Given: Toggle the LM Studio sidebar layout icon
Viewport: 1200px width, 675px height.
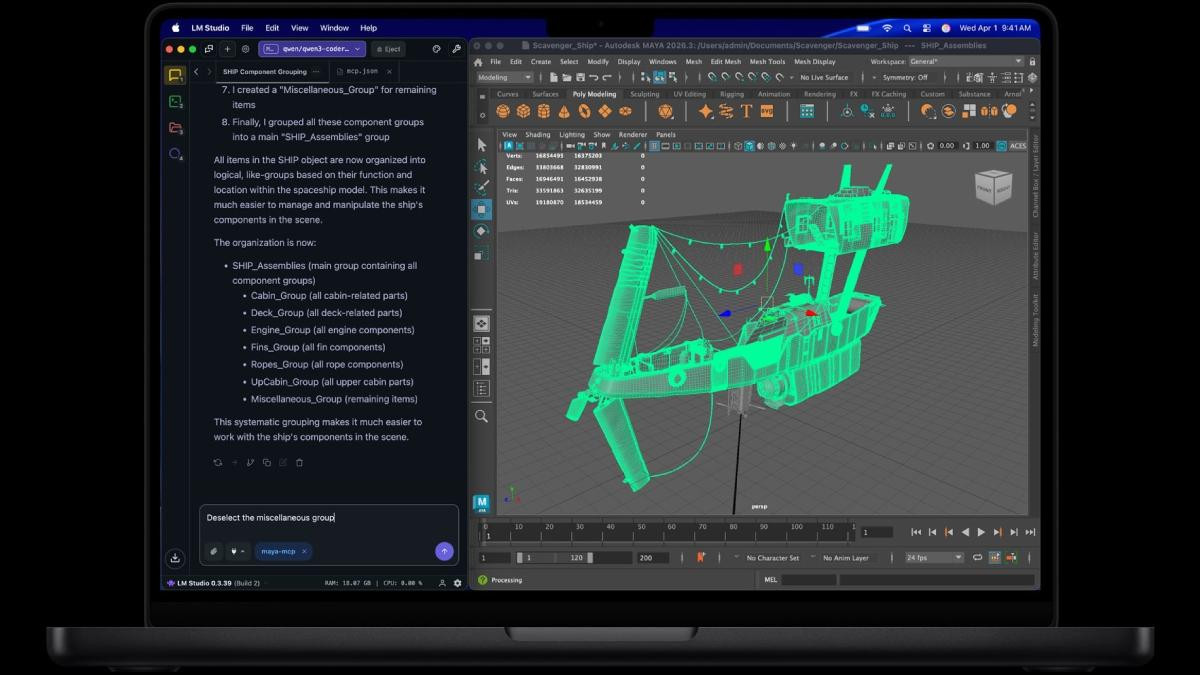Looking at the screenshot, I should pyautogui.click(x=209, y=48).
